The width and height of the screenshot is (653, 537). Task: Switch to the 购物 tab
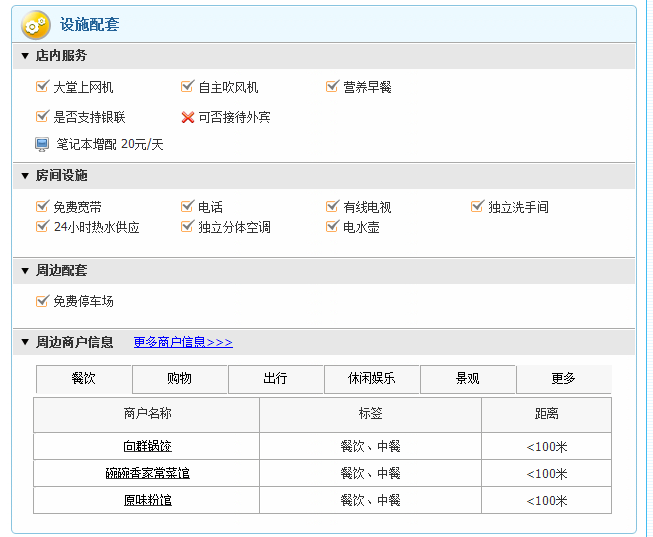click(x=180, y=379)
